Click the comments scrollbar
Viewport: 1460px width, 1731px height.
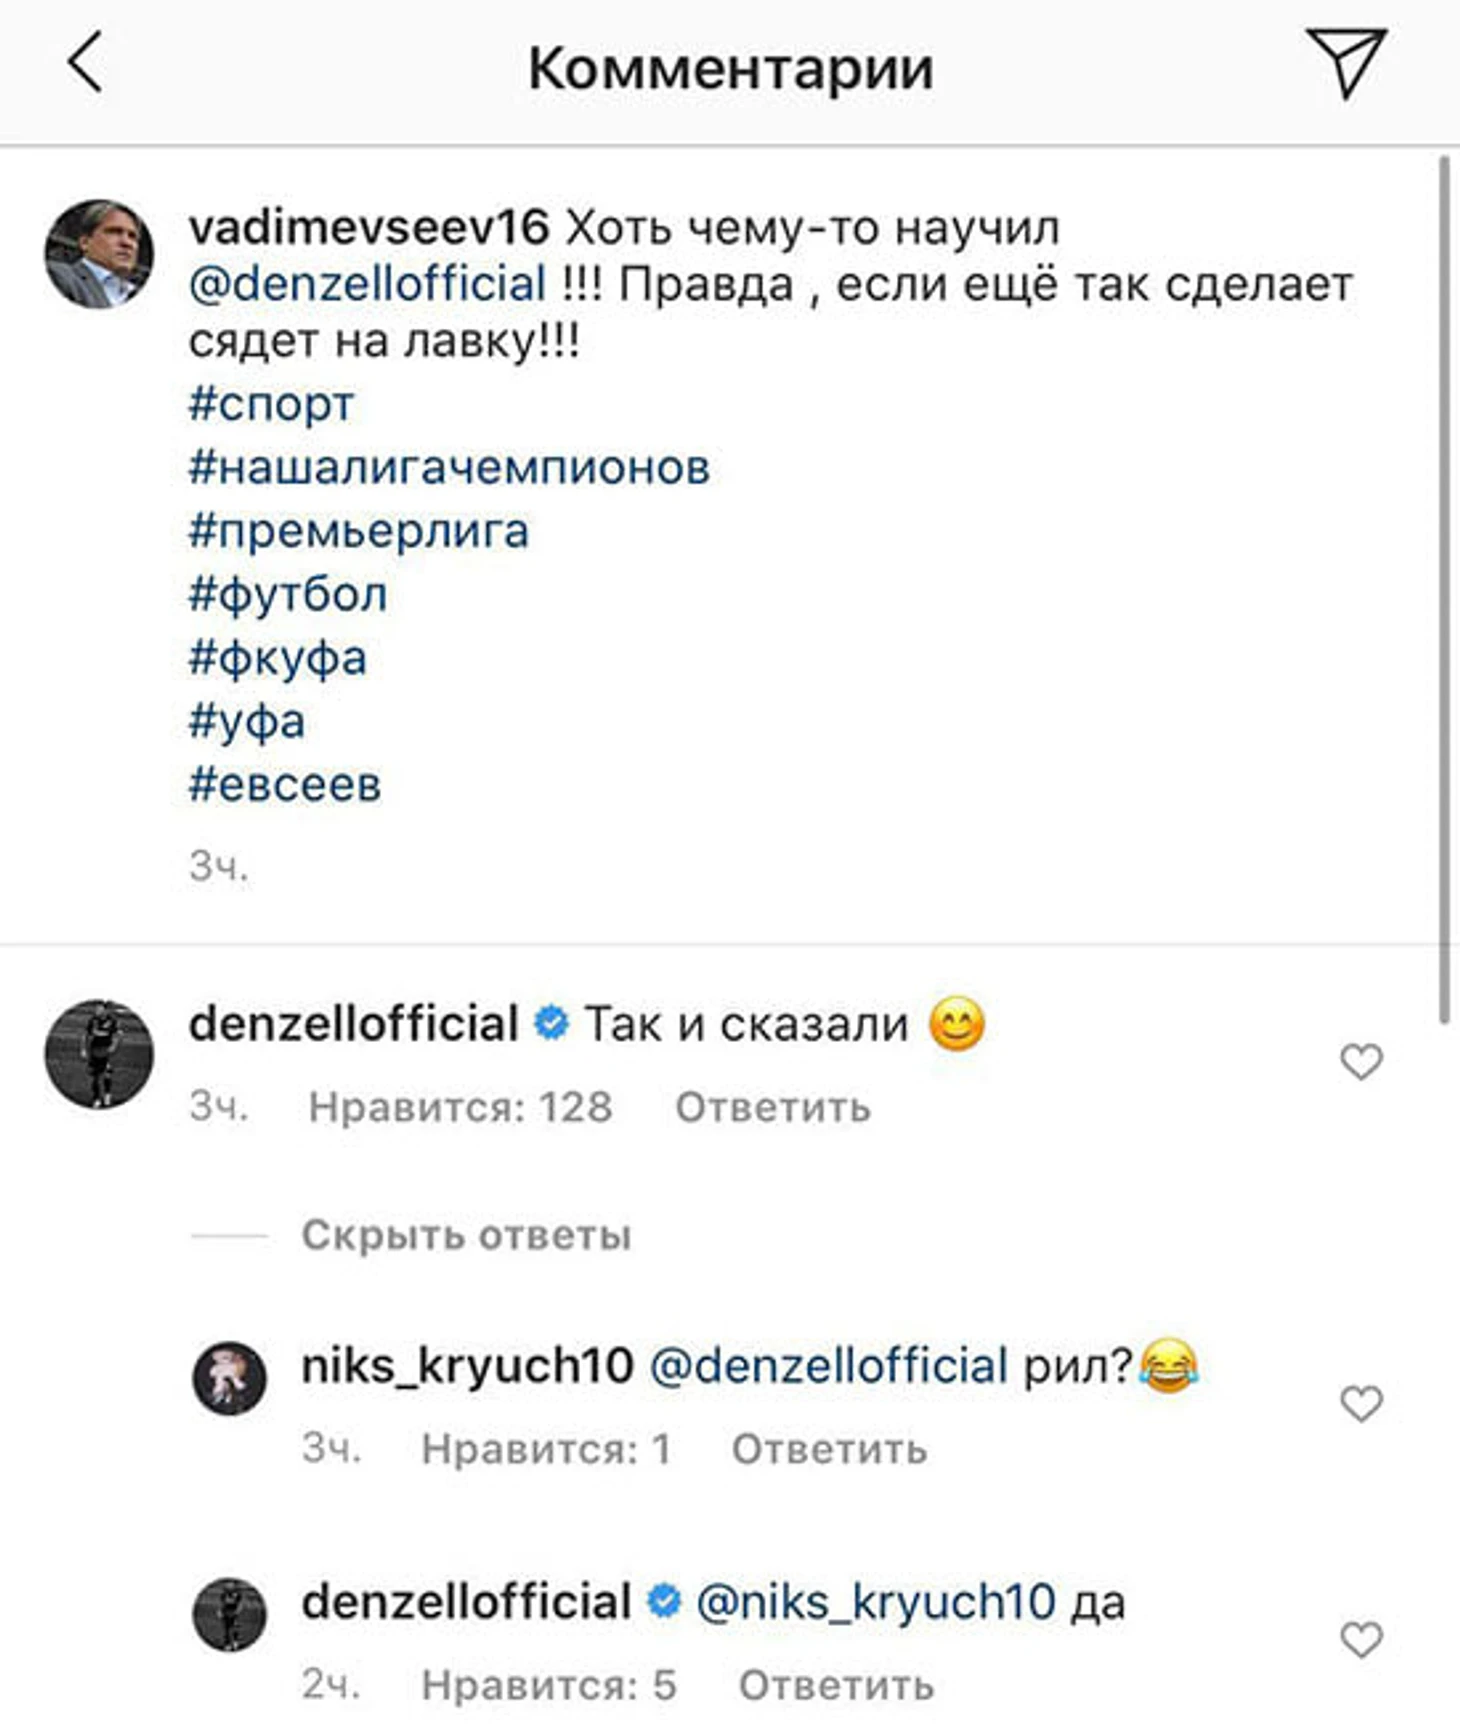(1443, 590)
